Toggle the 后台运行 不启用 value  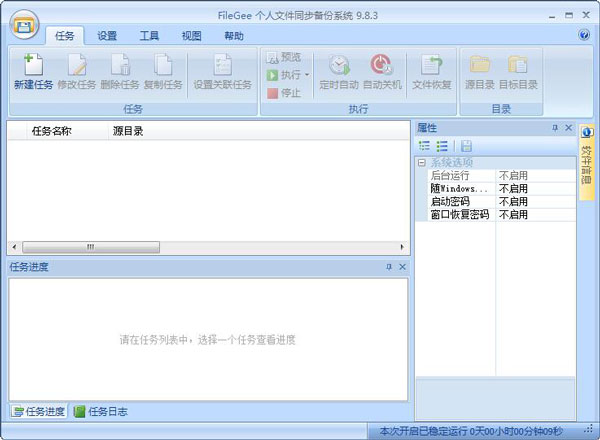pos(535,175)
